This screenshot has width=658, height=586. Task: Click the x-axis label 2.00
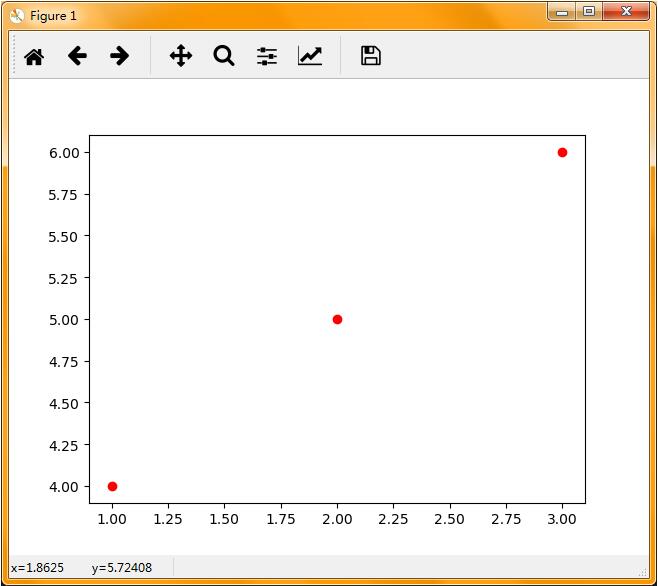click(337, 519)
